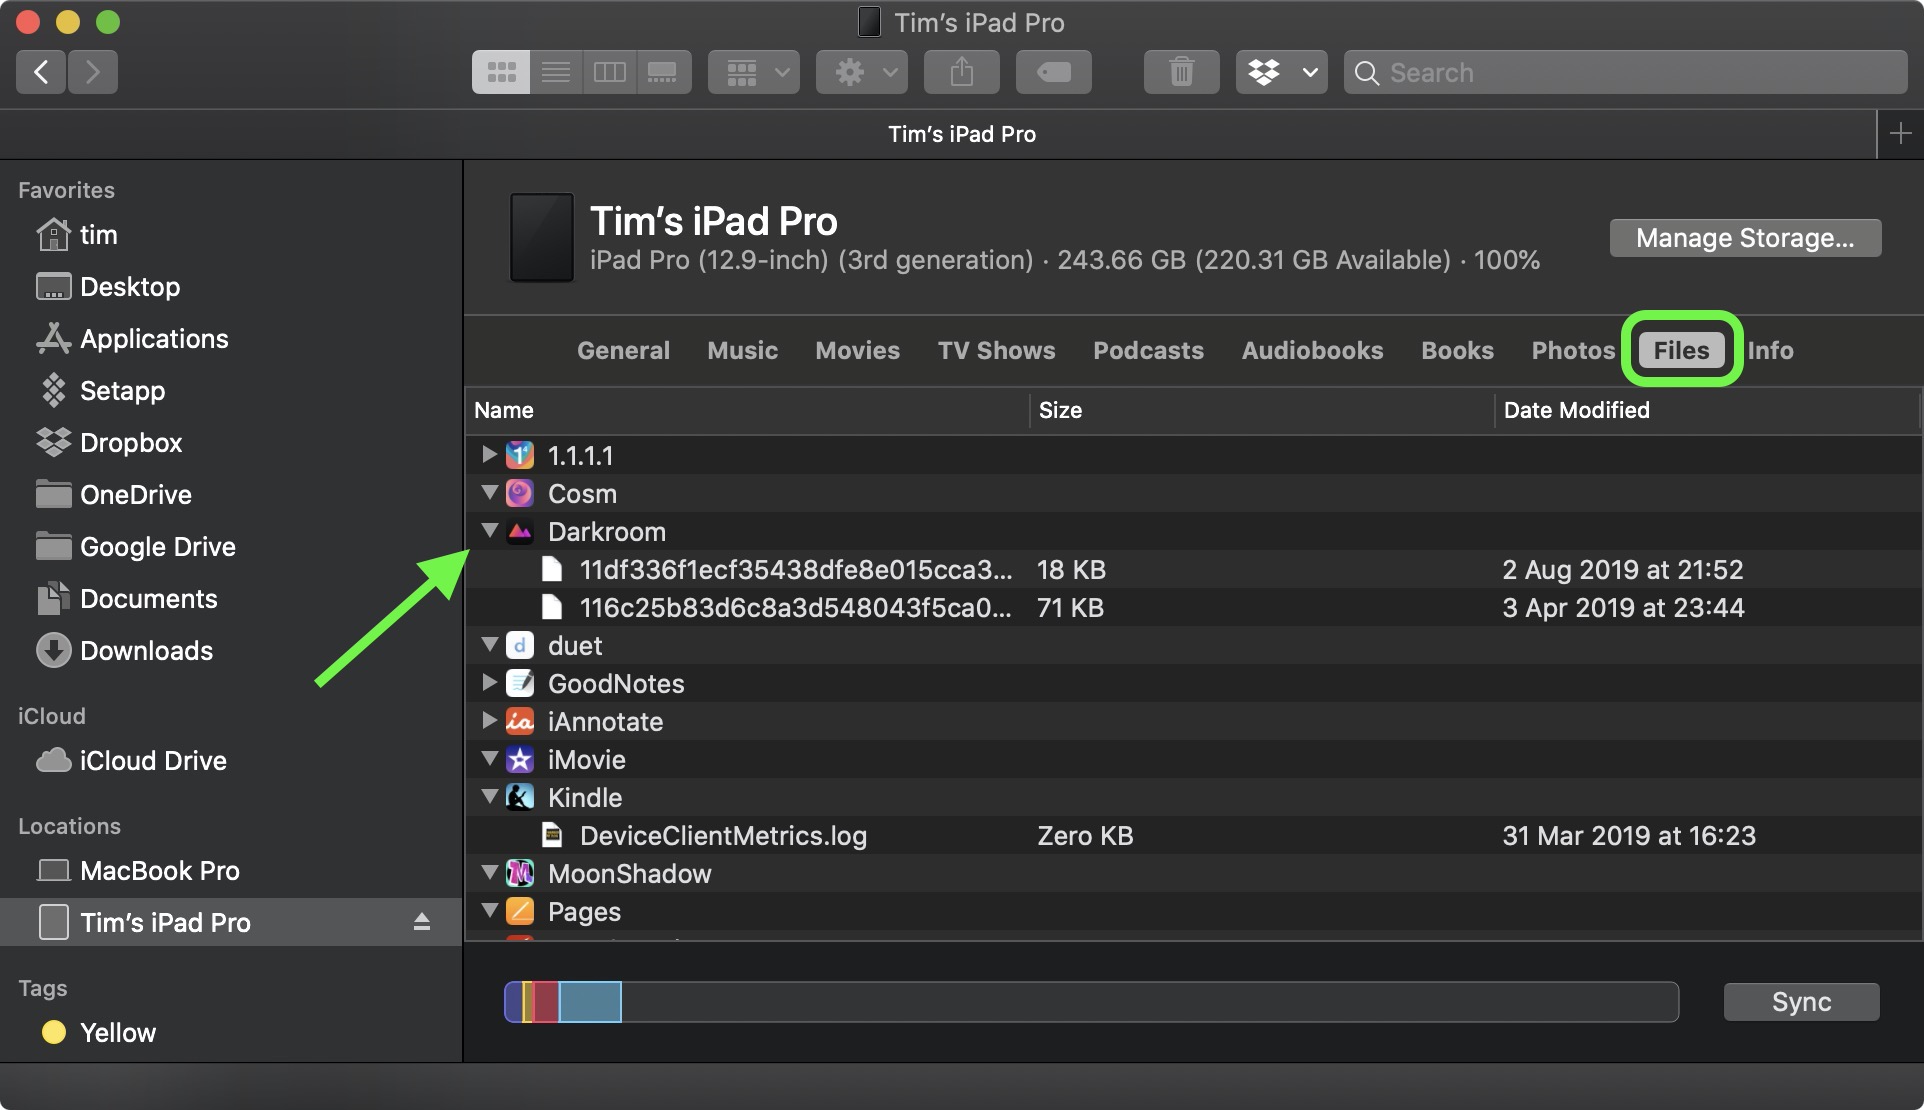1924x1110 pixels.
Task: Expand the Darkroom app folder
Action: pyautogui.click(x=489, y=530)
